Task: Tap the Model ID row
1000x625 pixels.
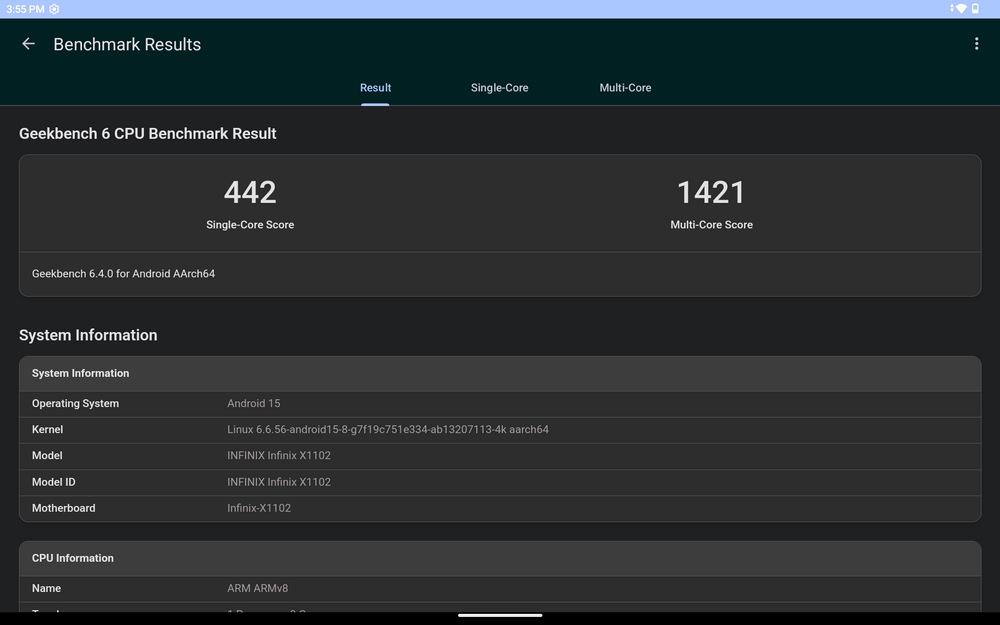Action: 500,482
